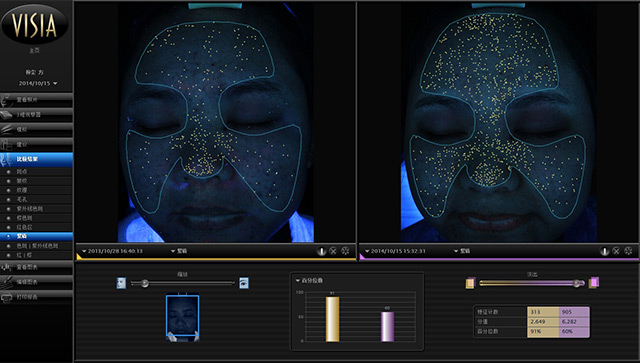Screen dimensions: 640x363
Task: Click the fade slider handle
Action: tap(577, 283)
